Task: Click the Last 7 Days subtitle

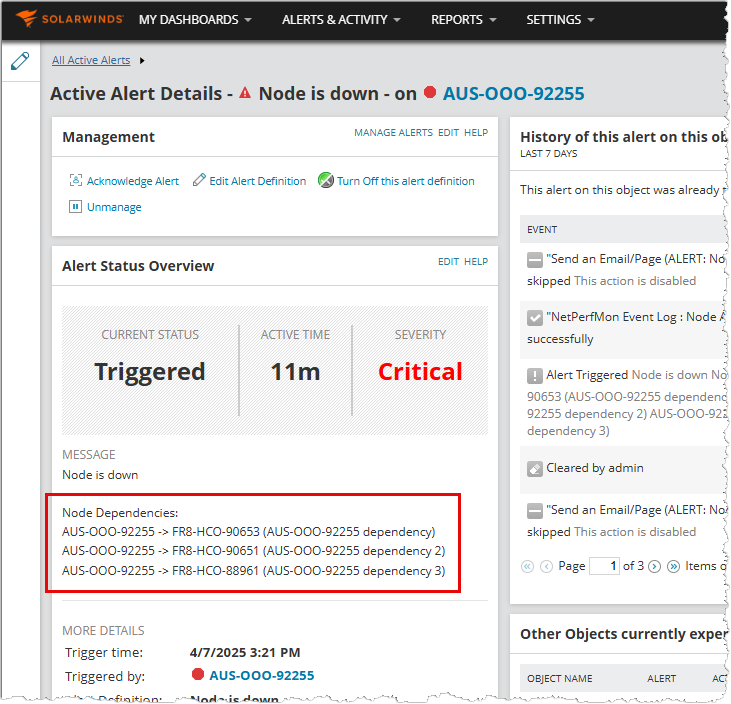Action: tap(549, 153)
